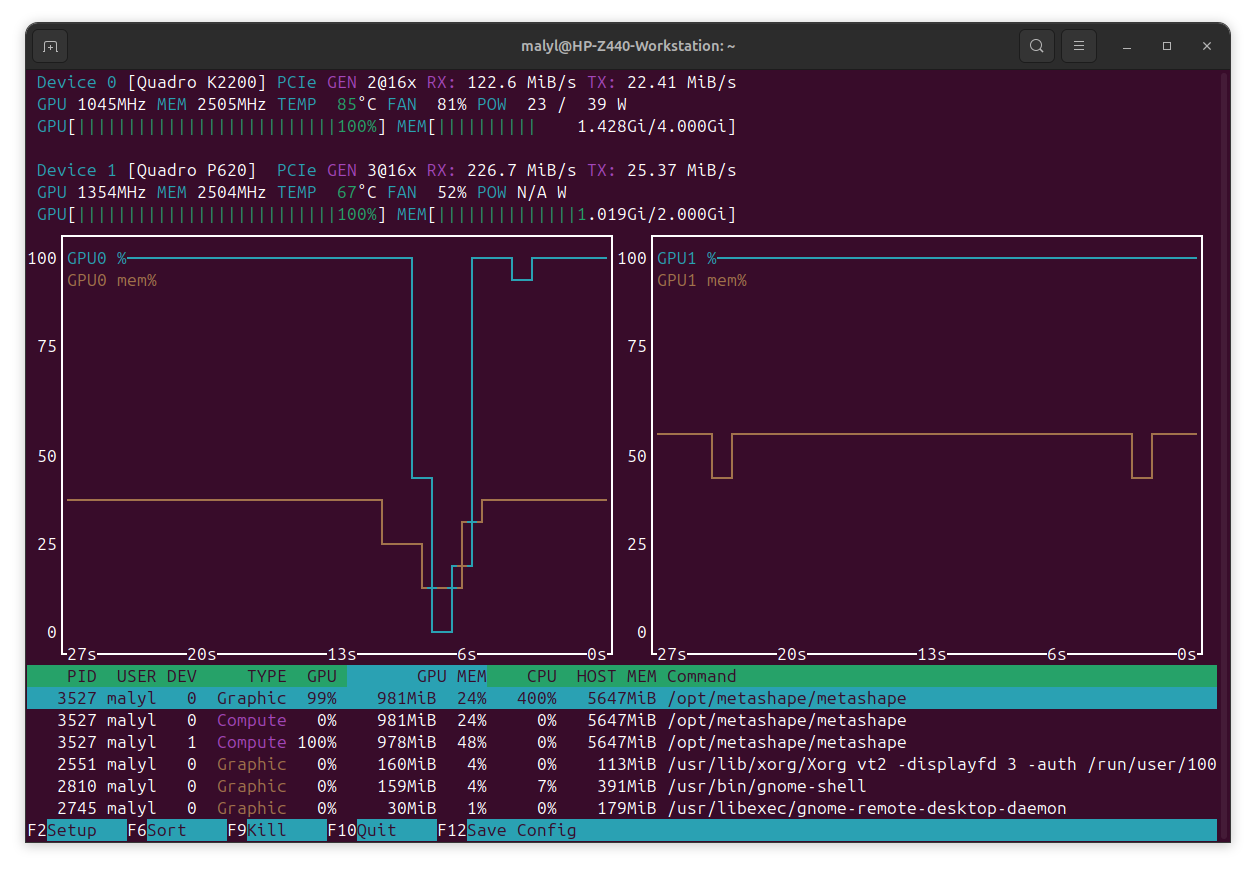Click F12 Save Config option
Screen dimensions: 1256x871
507,830
